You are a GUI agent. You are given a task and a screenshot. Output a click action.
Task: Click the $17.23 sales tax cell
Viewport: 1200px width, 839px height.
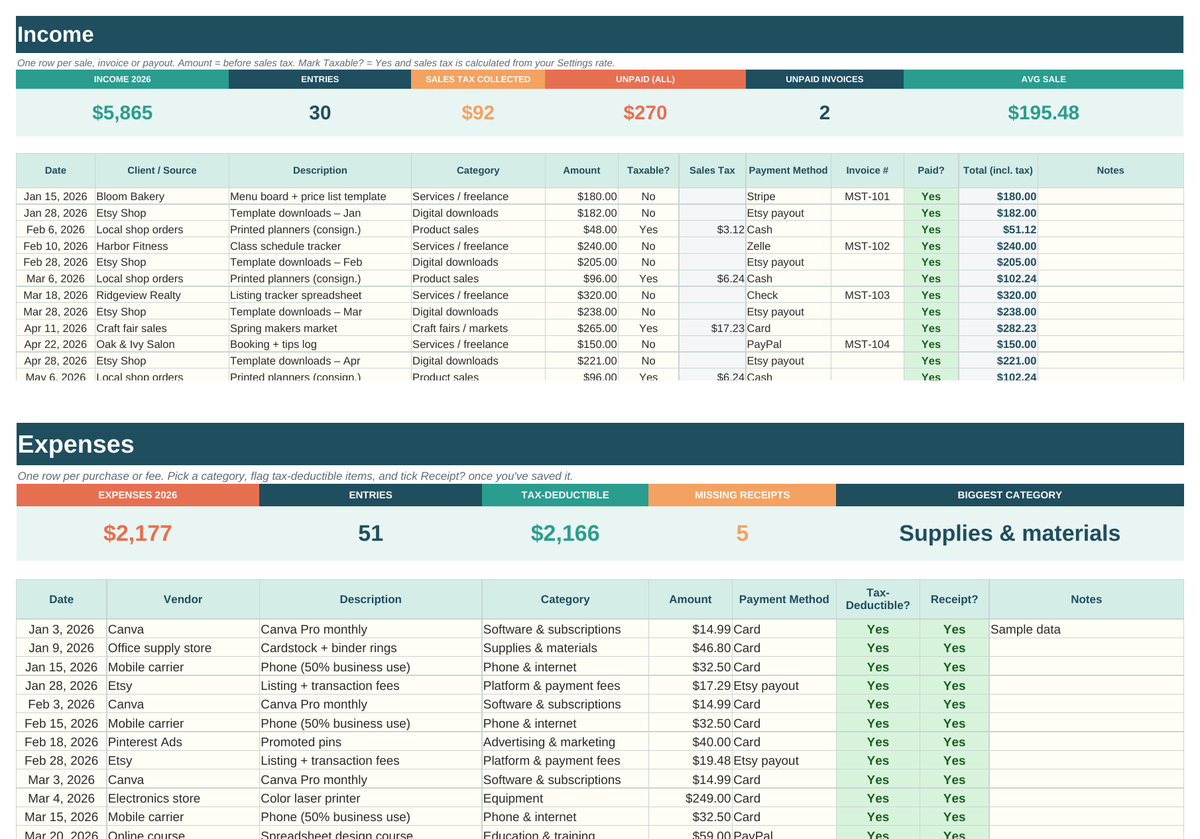click(712, 328)
